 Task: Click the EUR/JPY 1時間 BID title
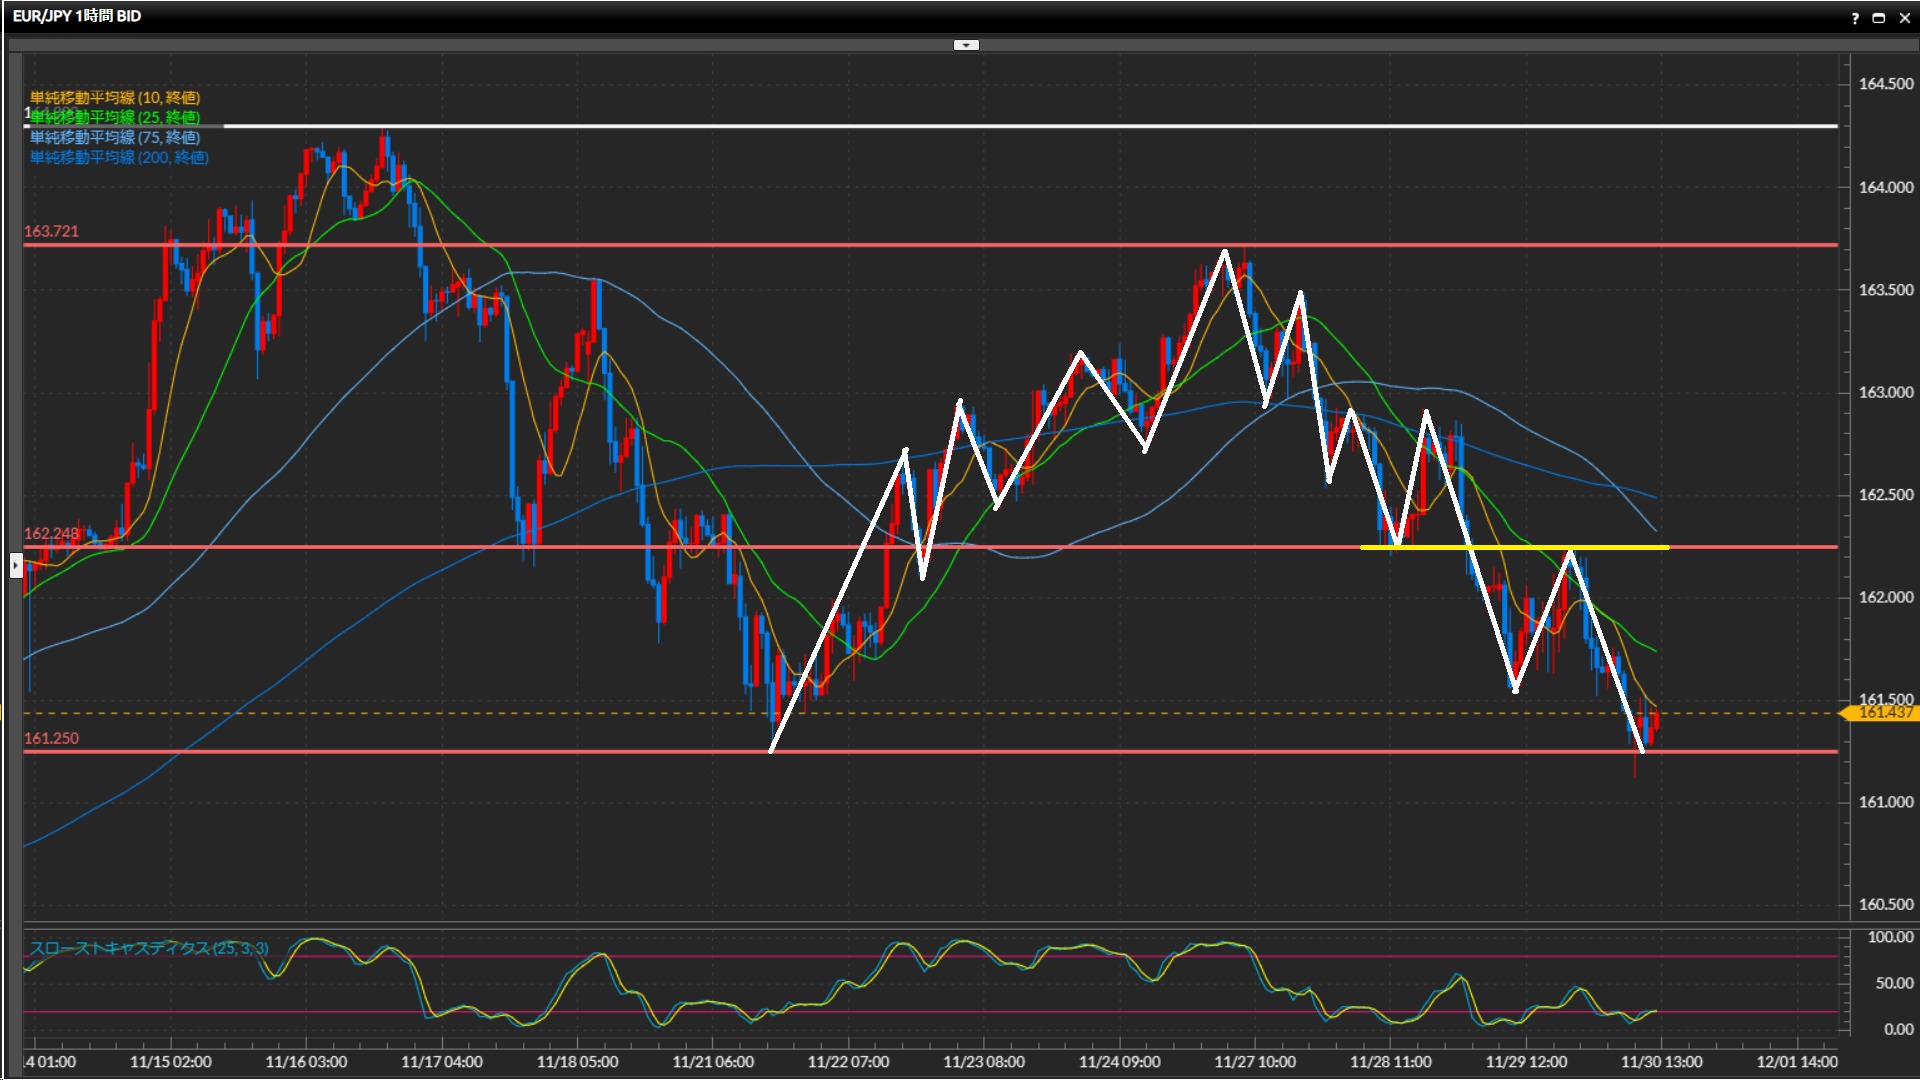77,16
